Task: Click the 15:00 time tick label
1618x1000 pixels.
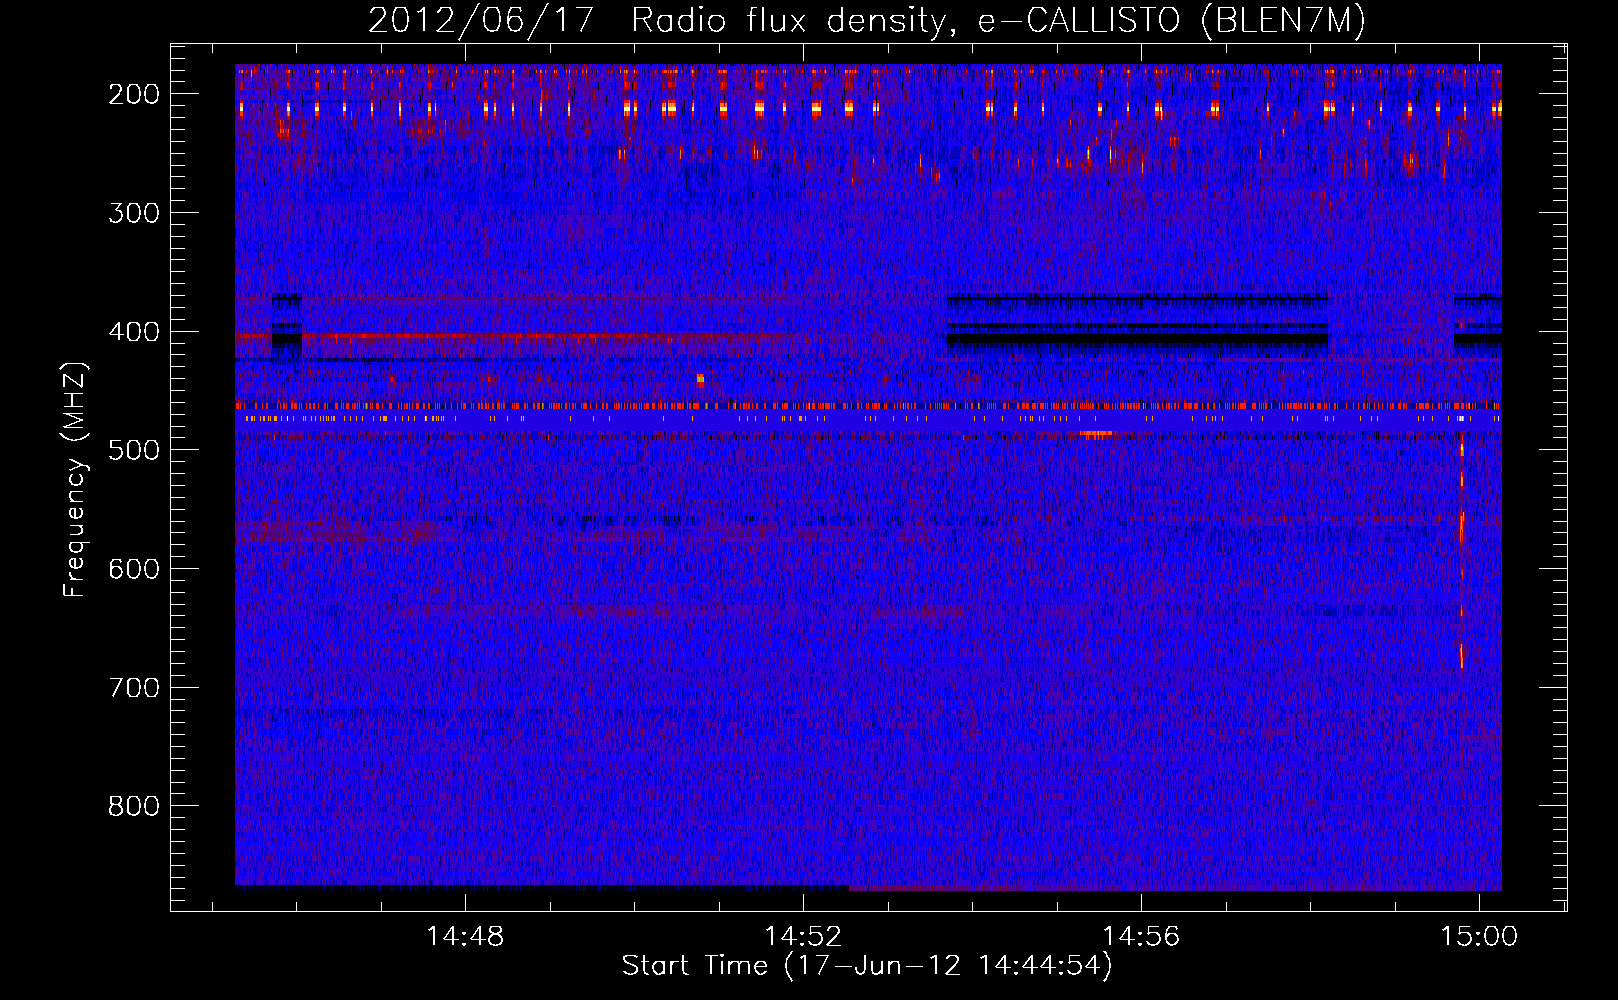Action: coord(1479,937)
